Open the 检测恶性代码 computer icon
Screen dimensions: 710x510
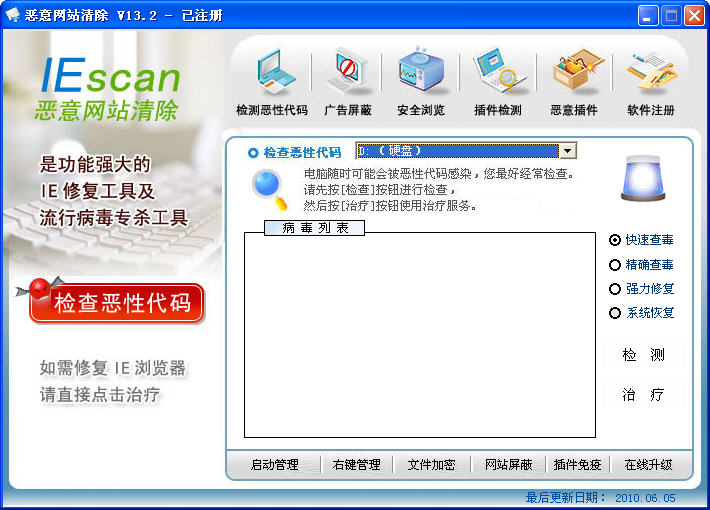[271, 71]
